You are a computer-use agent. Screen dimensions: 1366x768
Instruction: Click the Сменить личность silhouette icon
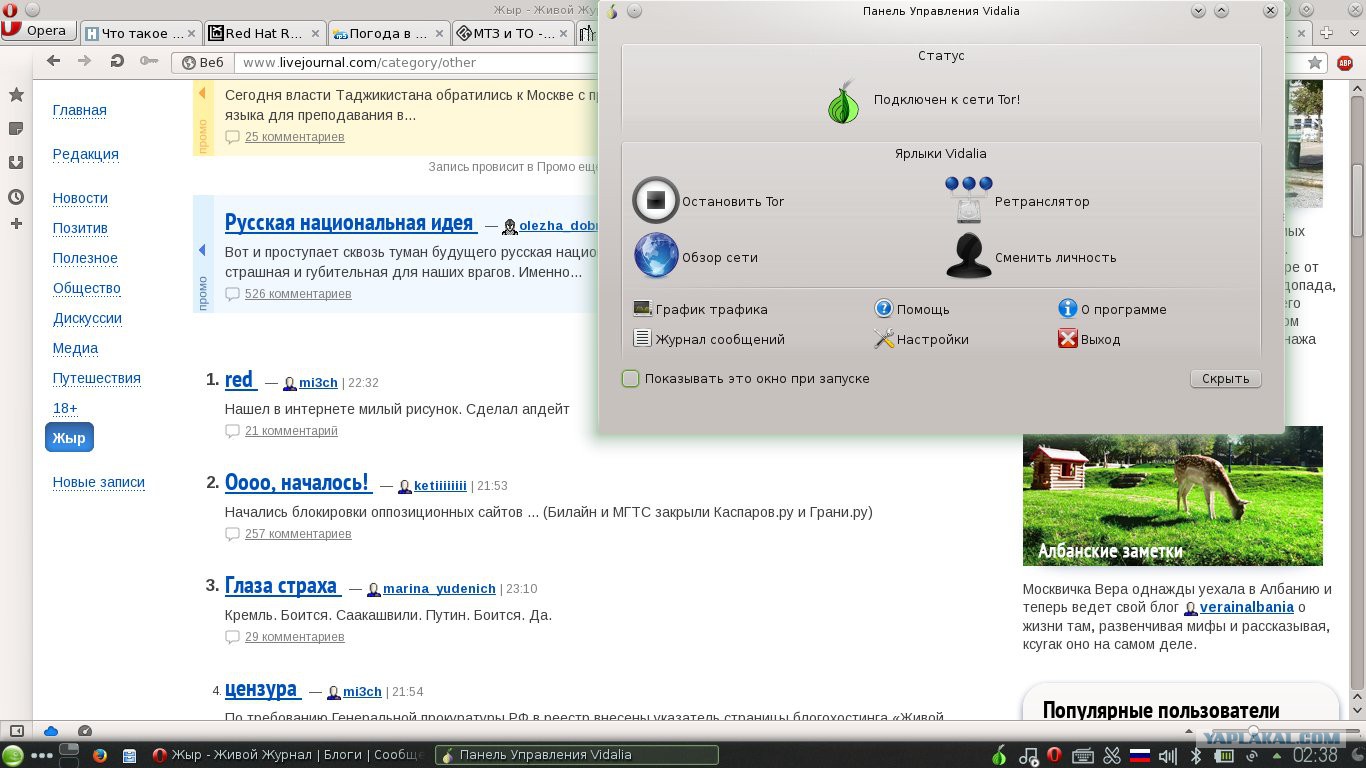tap(969, 256)
